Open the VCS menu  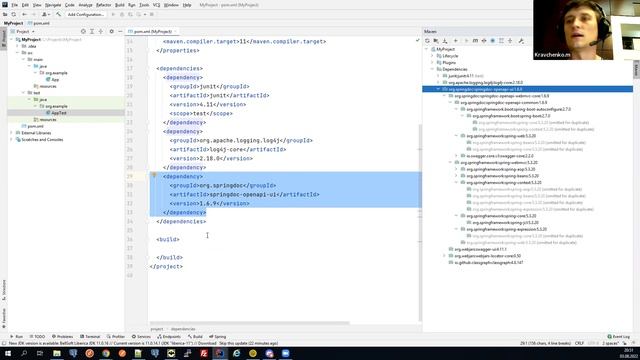coord(156,5)
